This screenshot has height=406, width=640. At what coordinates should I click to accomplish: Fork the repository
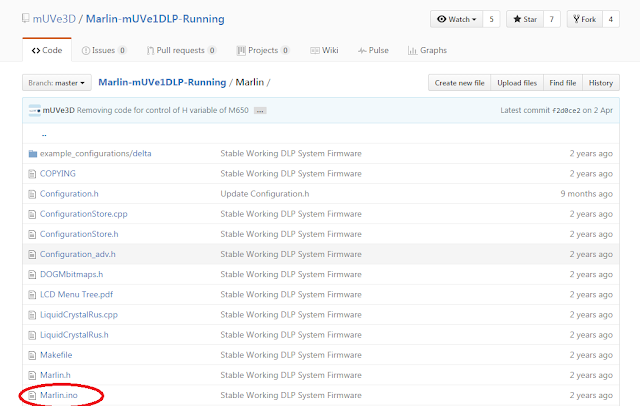(584, 19)
